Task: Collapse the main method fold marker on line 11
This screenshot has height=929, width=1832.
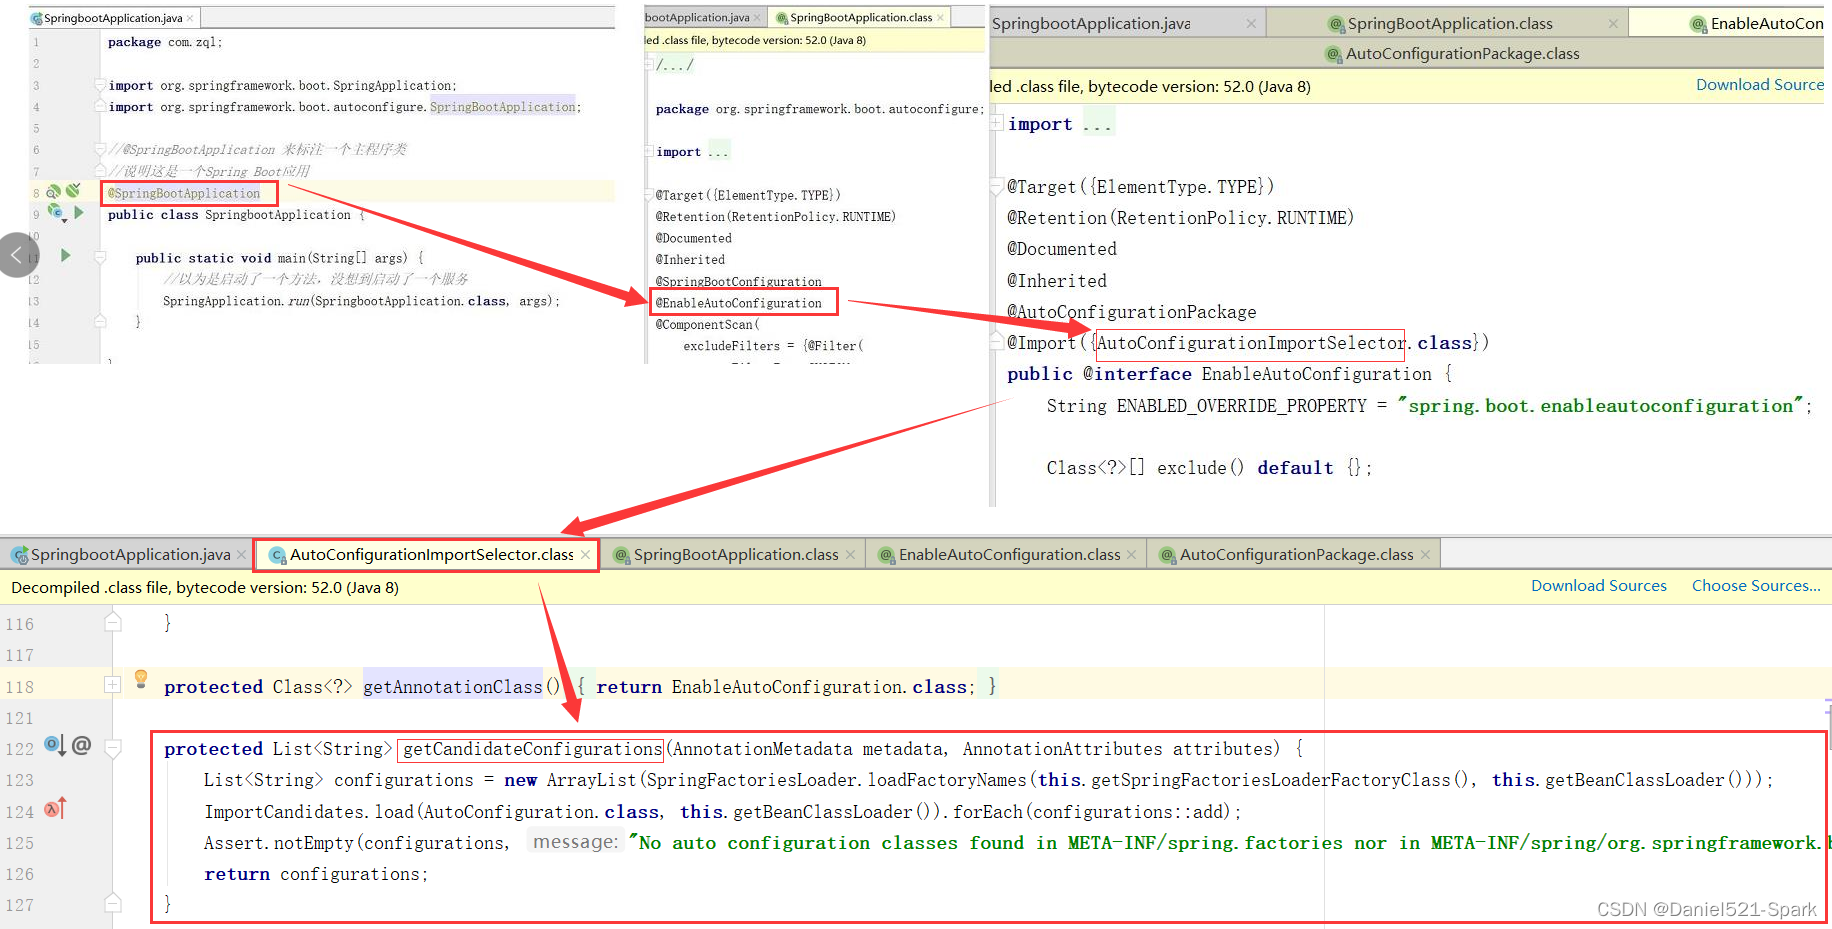Action: (100, 257)
